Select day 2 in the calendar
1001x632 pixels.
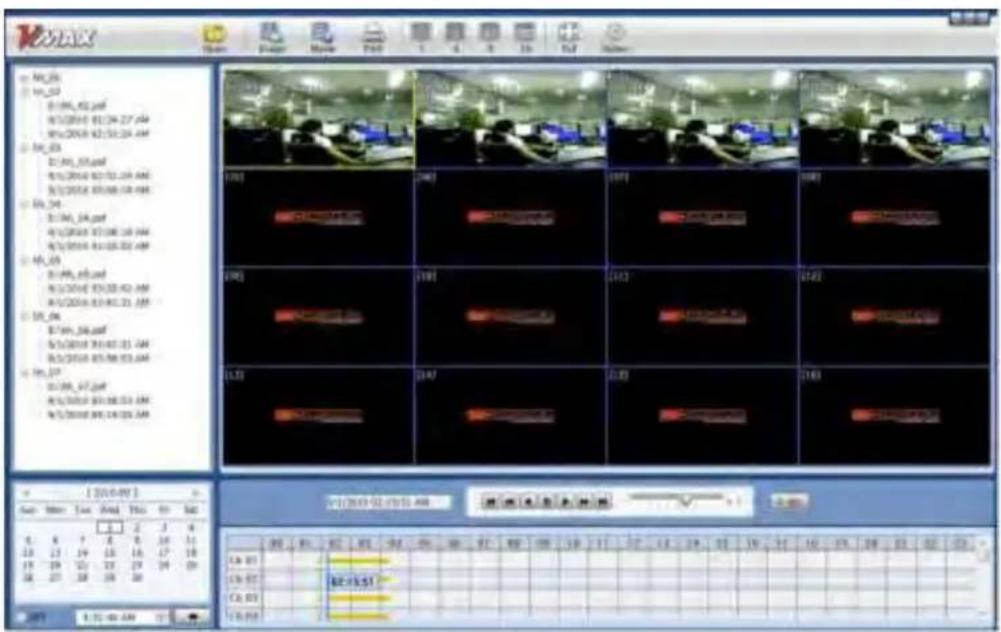(137, 528)
